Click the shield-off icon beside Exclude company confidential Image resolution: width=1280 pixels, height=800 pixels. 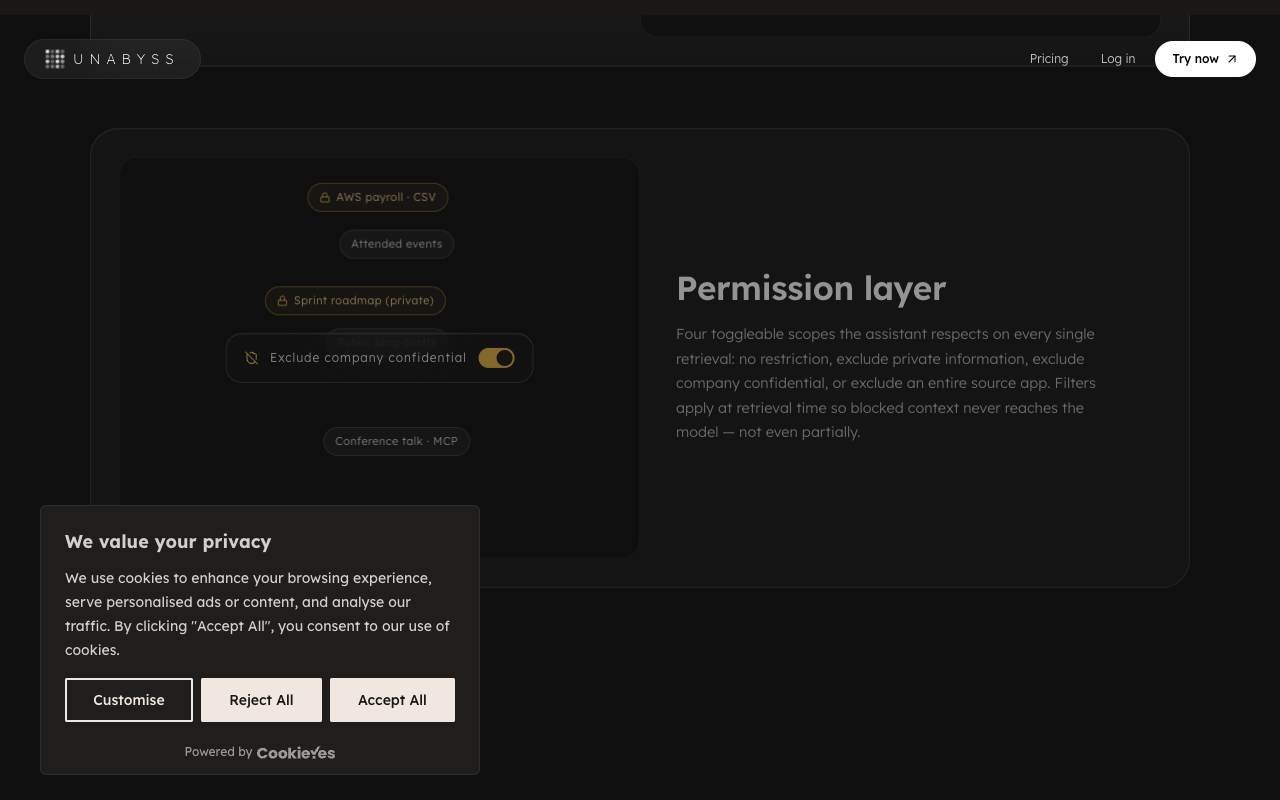252,358
